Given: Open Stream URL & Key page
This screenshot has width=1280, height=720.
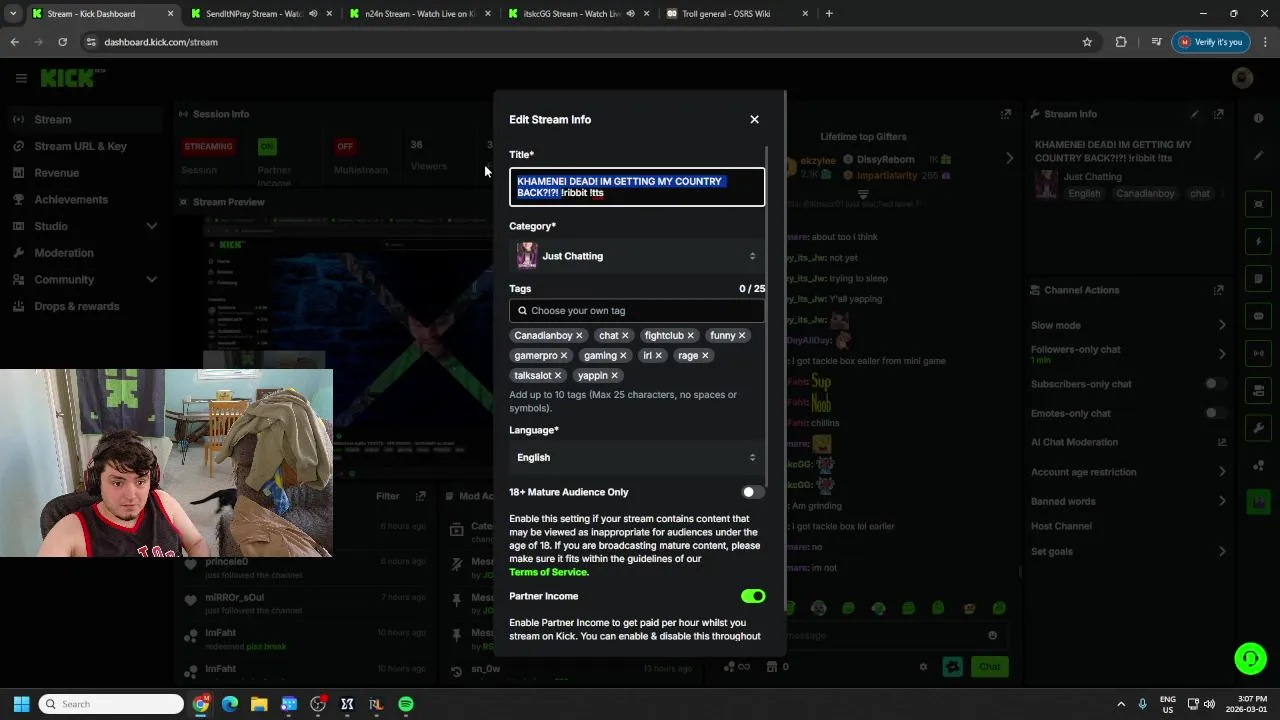Looking at the screenshot, I should [85, 146].
